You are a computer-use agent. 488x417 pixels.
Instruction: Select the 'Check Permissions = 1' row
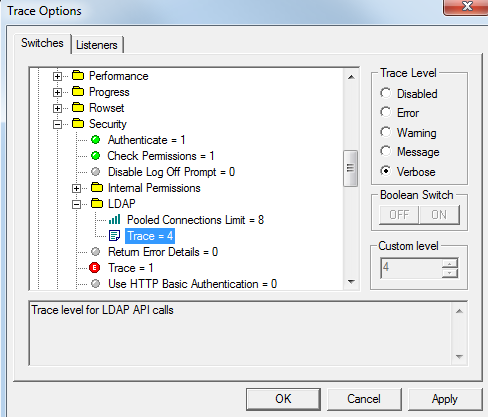tap(160, 156)
